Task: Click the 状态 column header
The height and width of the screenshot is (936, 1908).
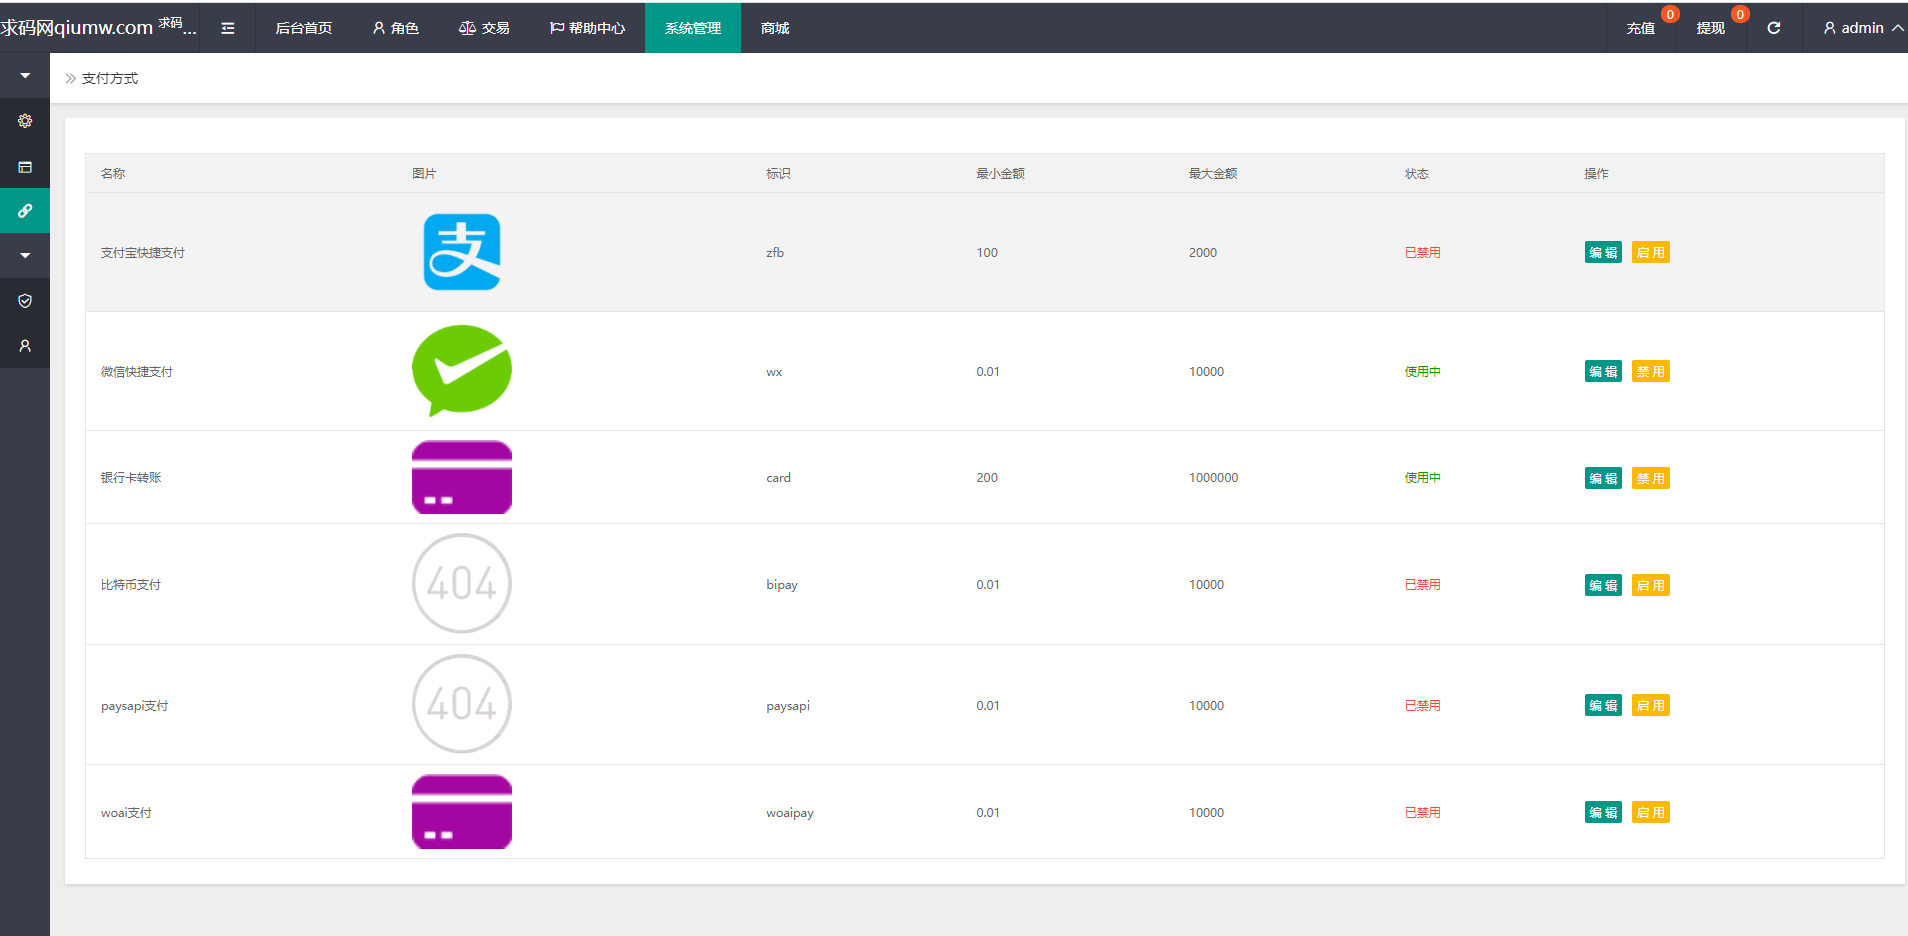Action: coord(1417,173)
